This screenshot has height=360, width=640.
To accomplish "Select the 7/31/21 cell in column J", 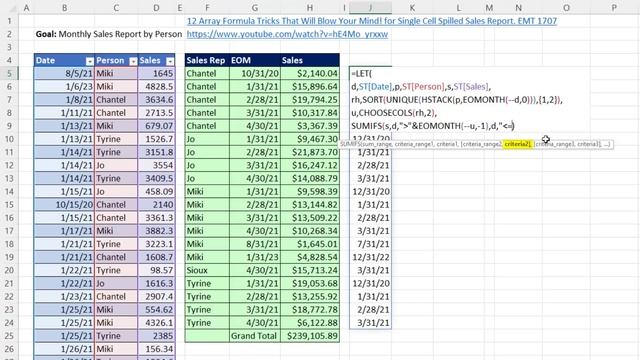I will point(370,244).
